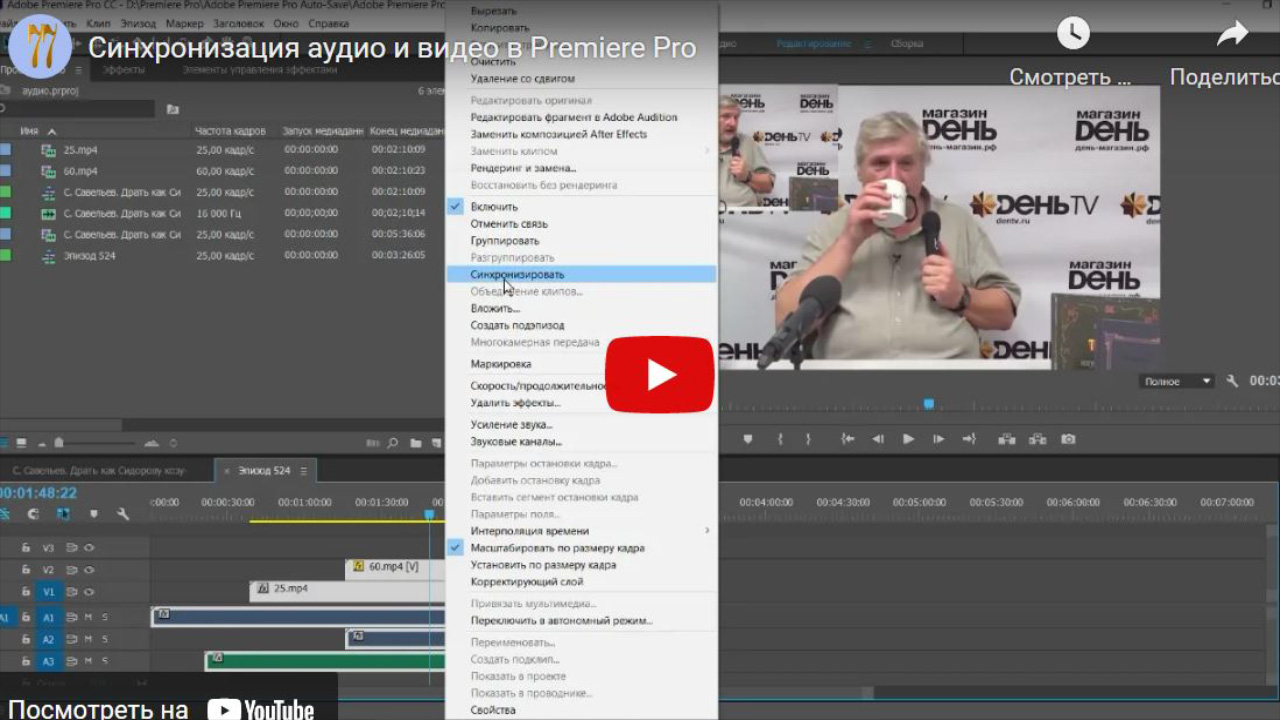Screen dimensions: 1280x720
Task: Solo track A2 with the S button
Action: (104, 640)
